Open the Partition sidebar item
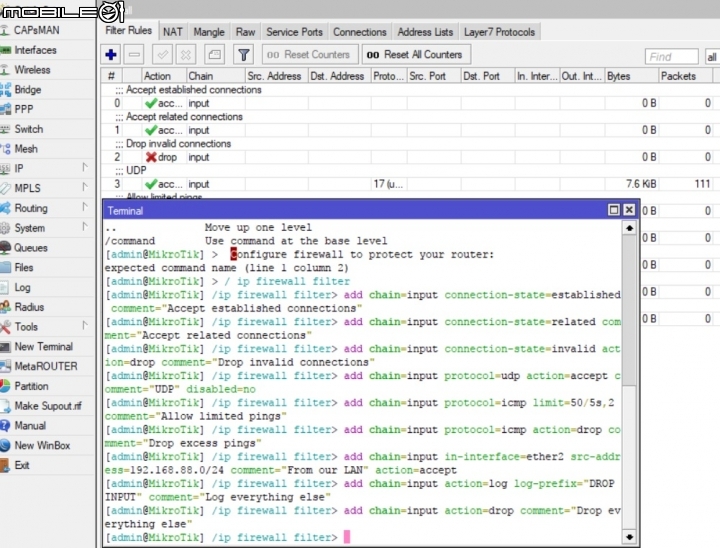 31,386
